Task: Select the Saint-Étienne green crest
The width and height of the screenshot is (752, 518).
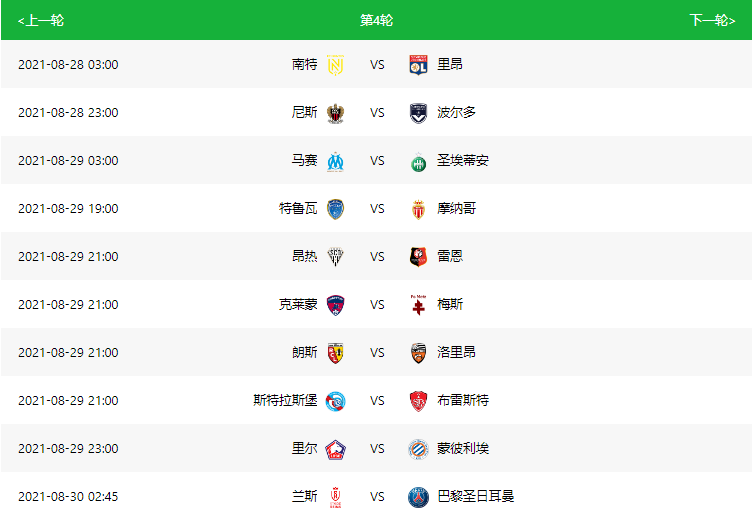Action: 418,162
